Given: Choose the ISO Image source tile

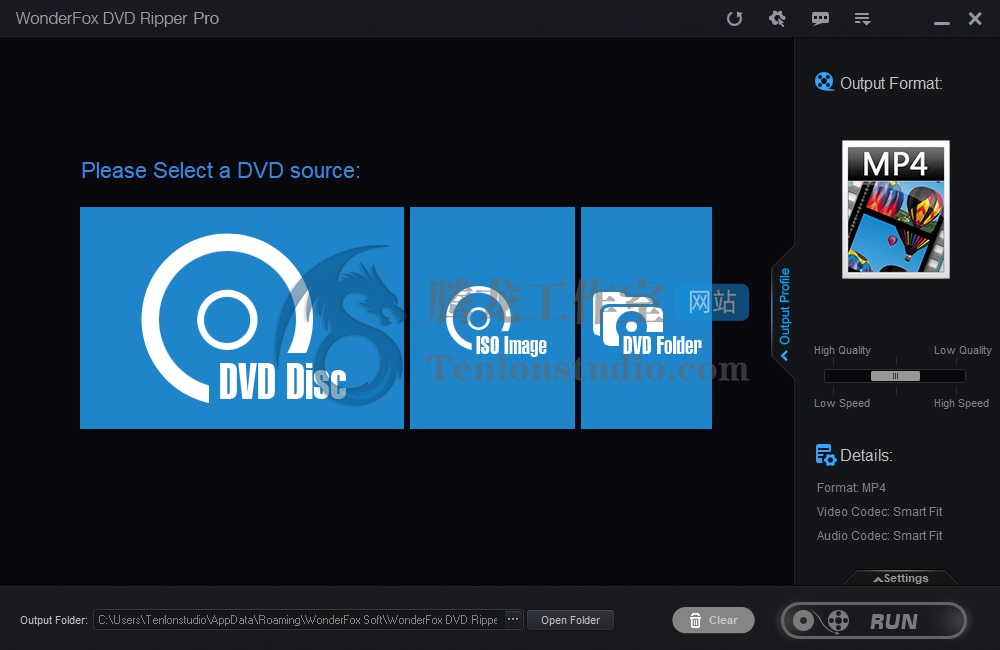Looking at the screenshot, I should [x=492, y=318].
